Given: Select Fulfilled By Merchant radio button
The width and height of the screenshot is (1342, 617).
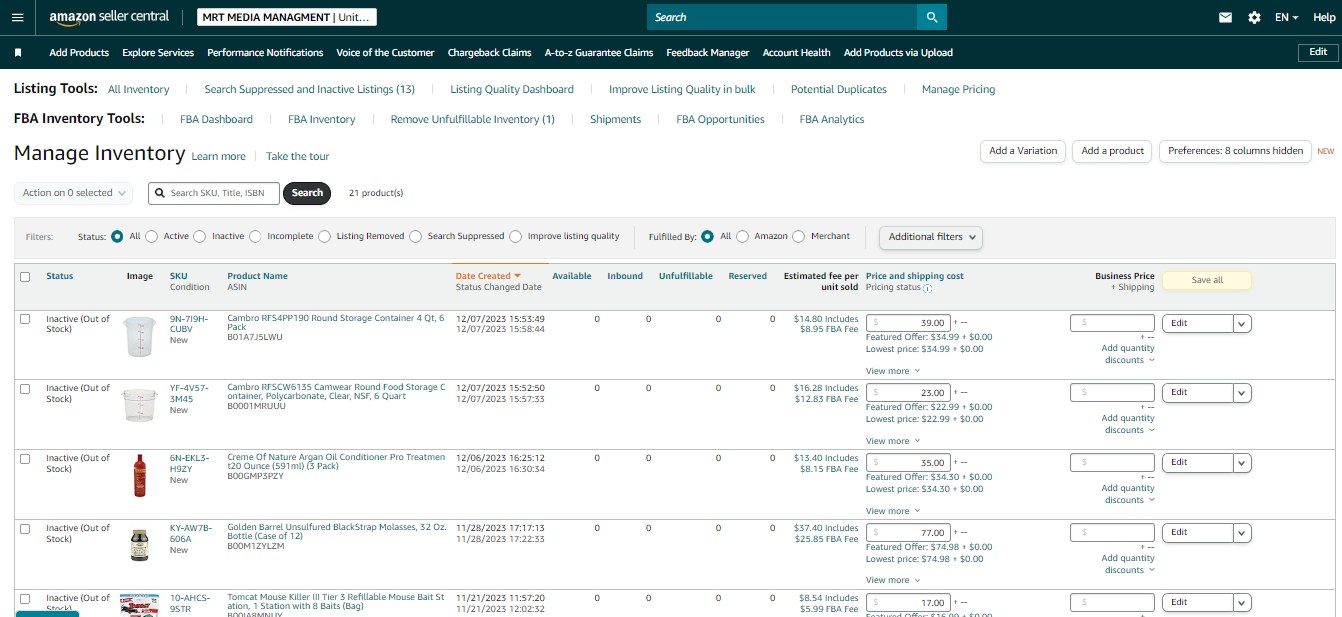Looking at the screenshot, I should 798,236.
